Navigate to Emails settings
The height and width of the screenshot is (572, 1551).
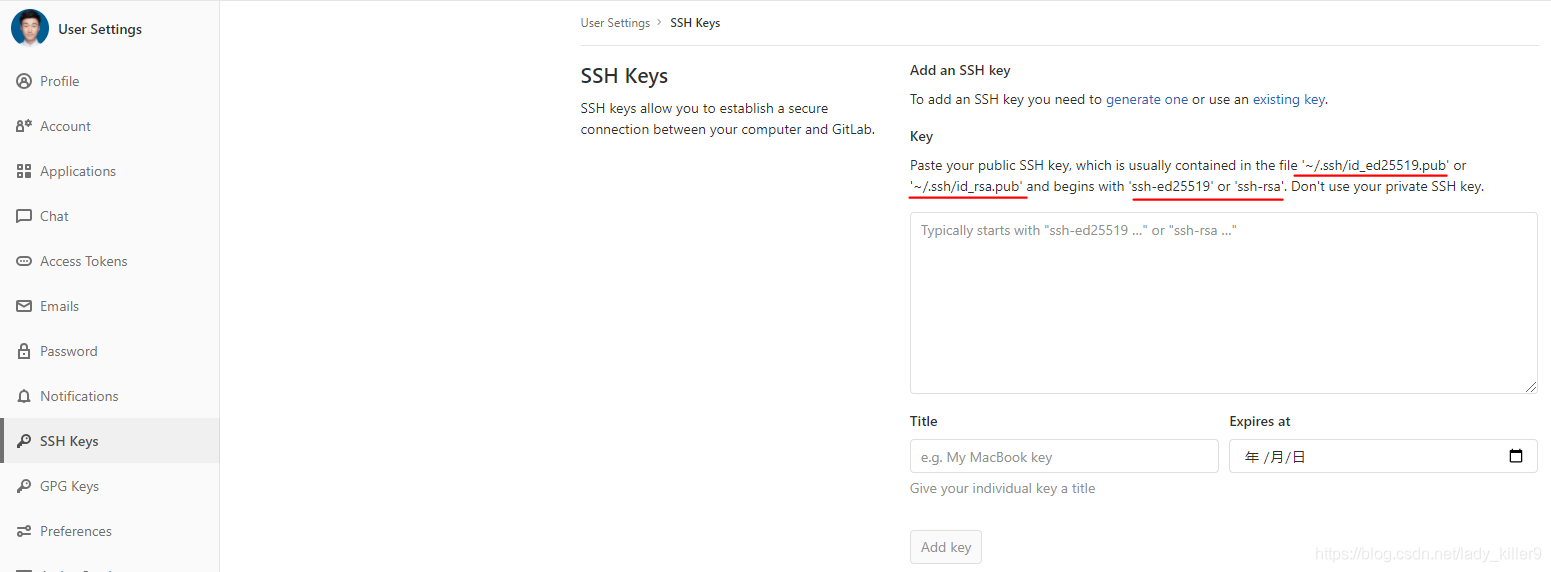tap(110, 306)
